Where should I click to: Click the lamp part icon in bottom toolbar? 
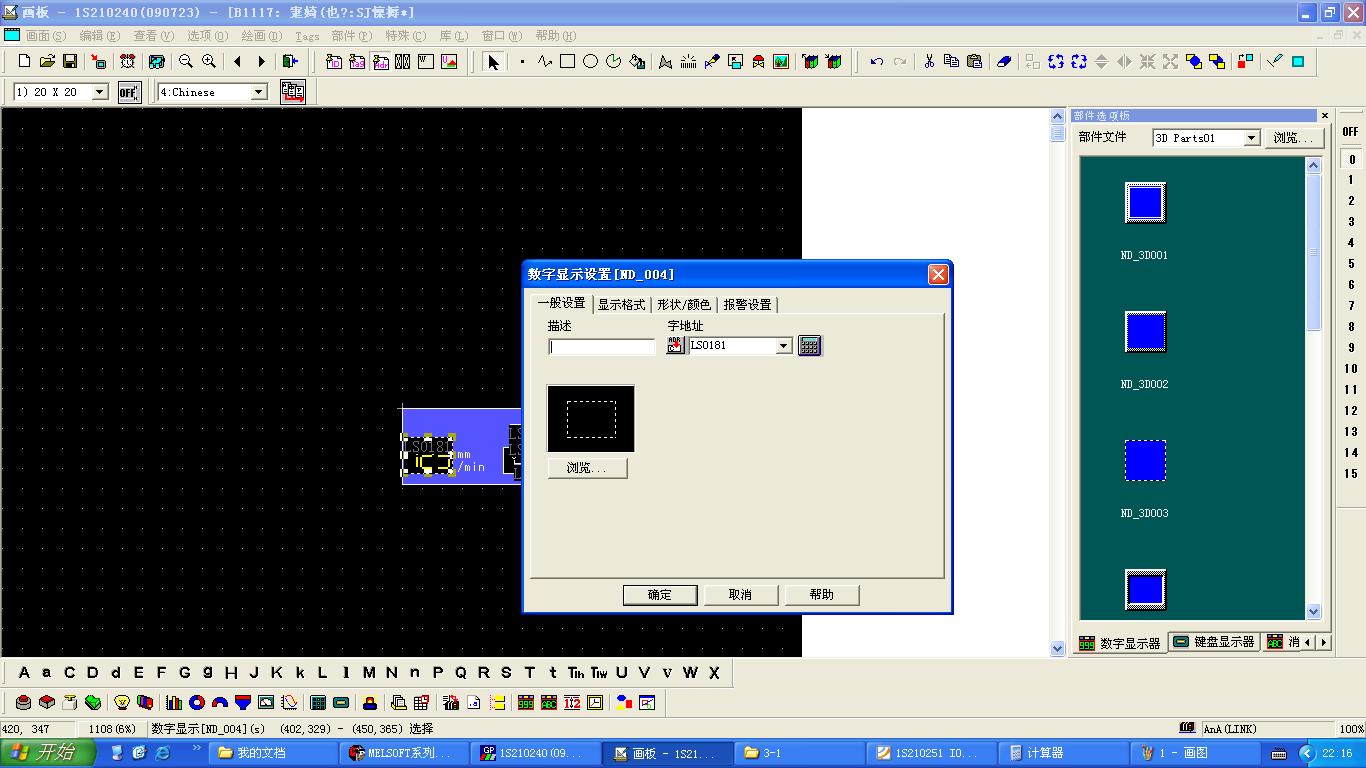point(122,703)
